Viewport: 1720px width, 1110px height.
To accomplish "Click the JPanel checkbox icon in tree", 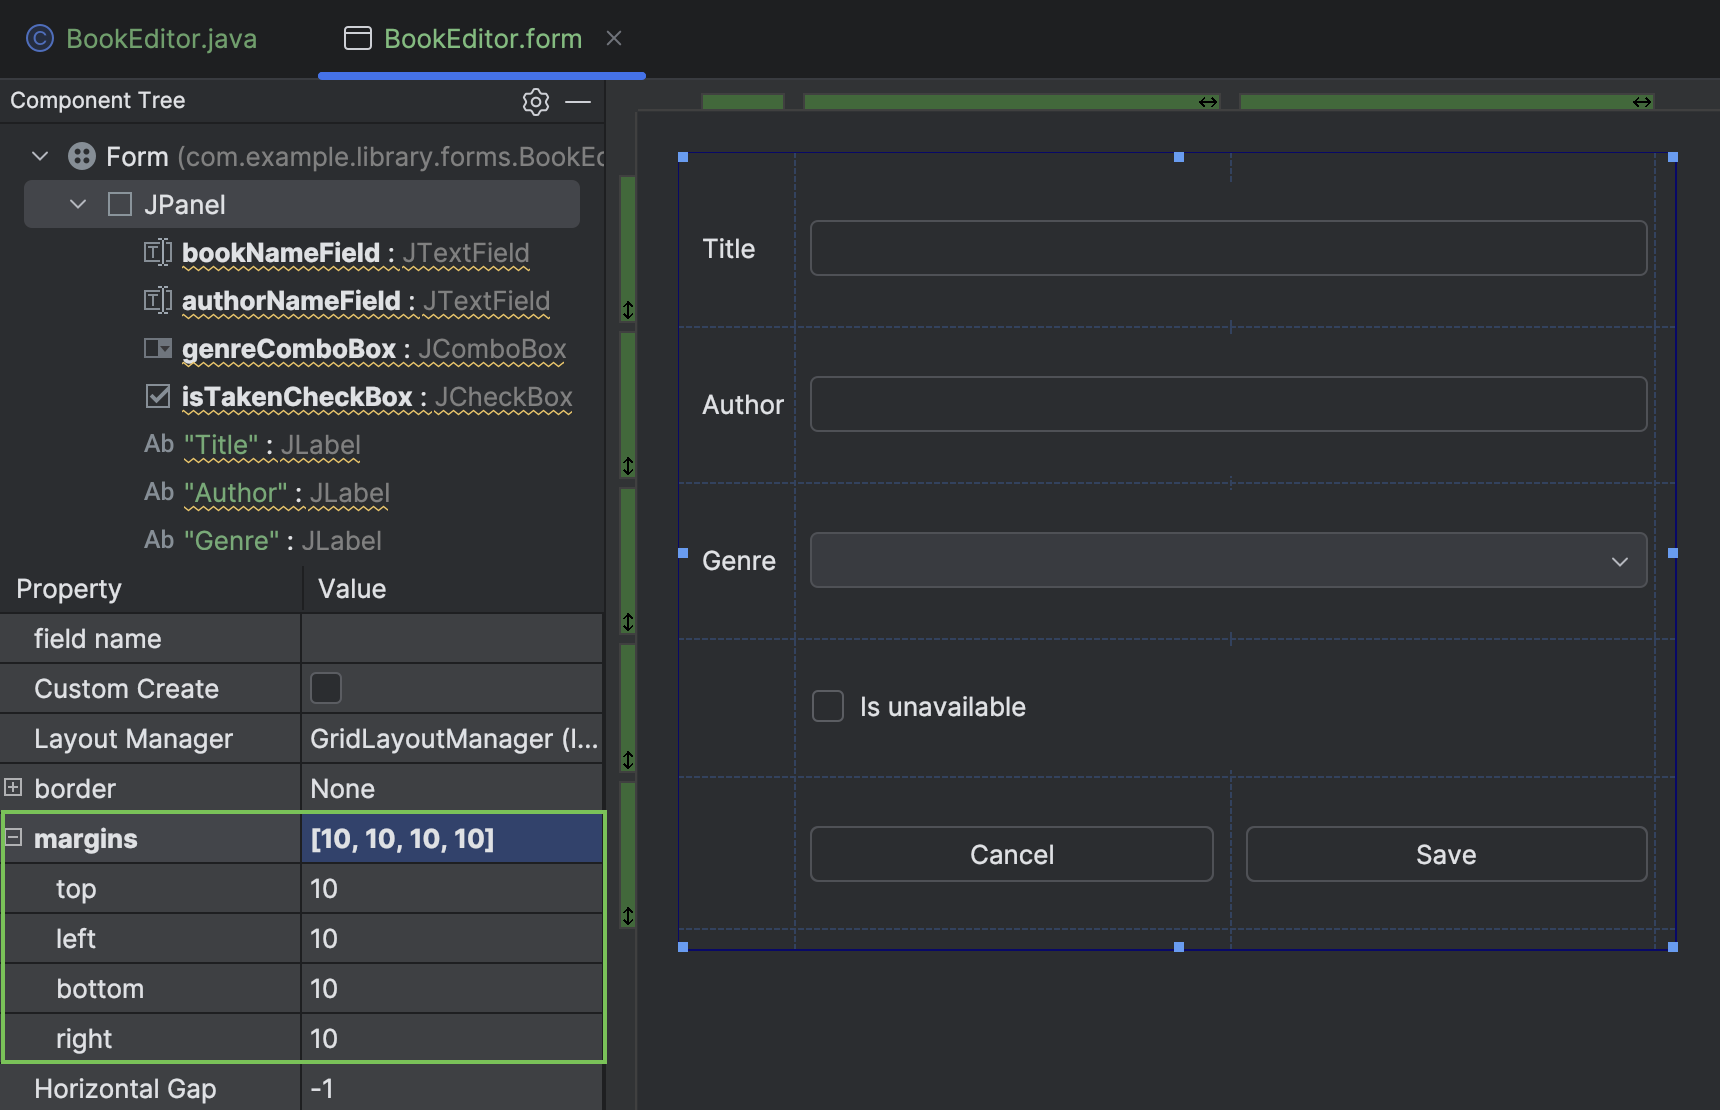I will pos(119,204).
